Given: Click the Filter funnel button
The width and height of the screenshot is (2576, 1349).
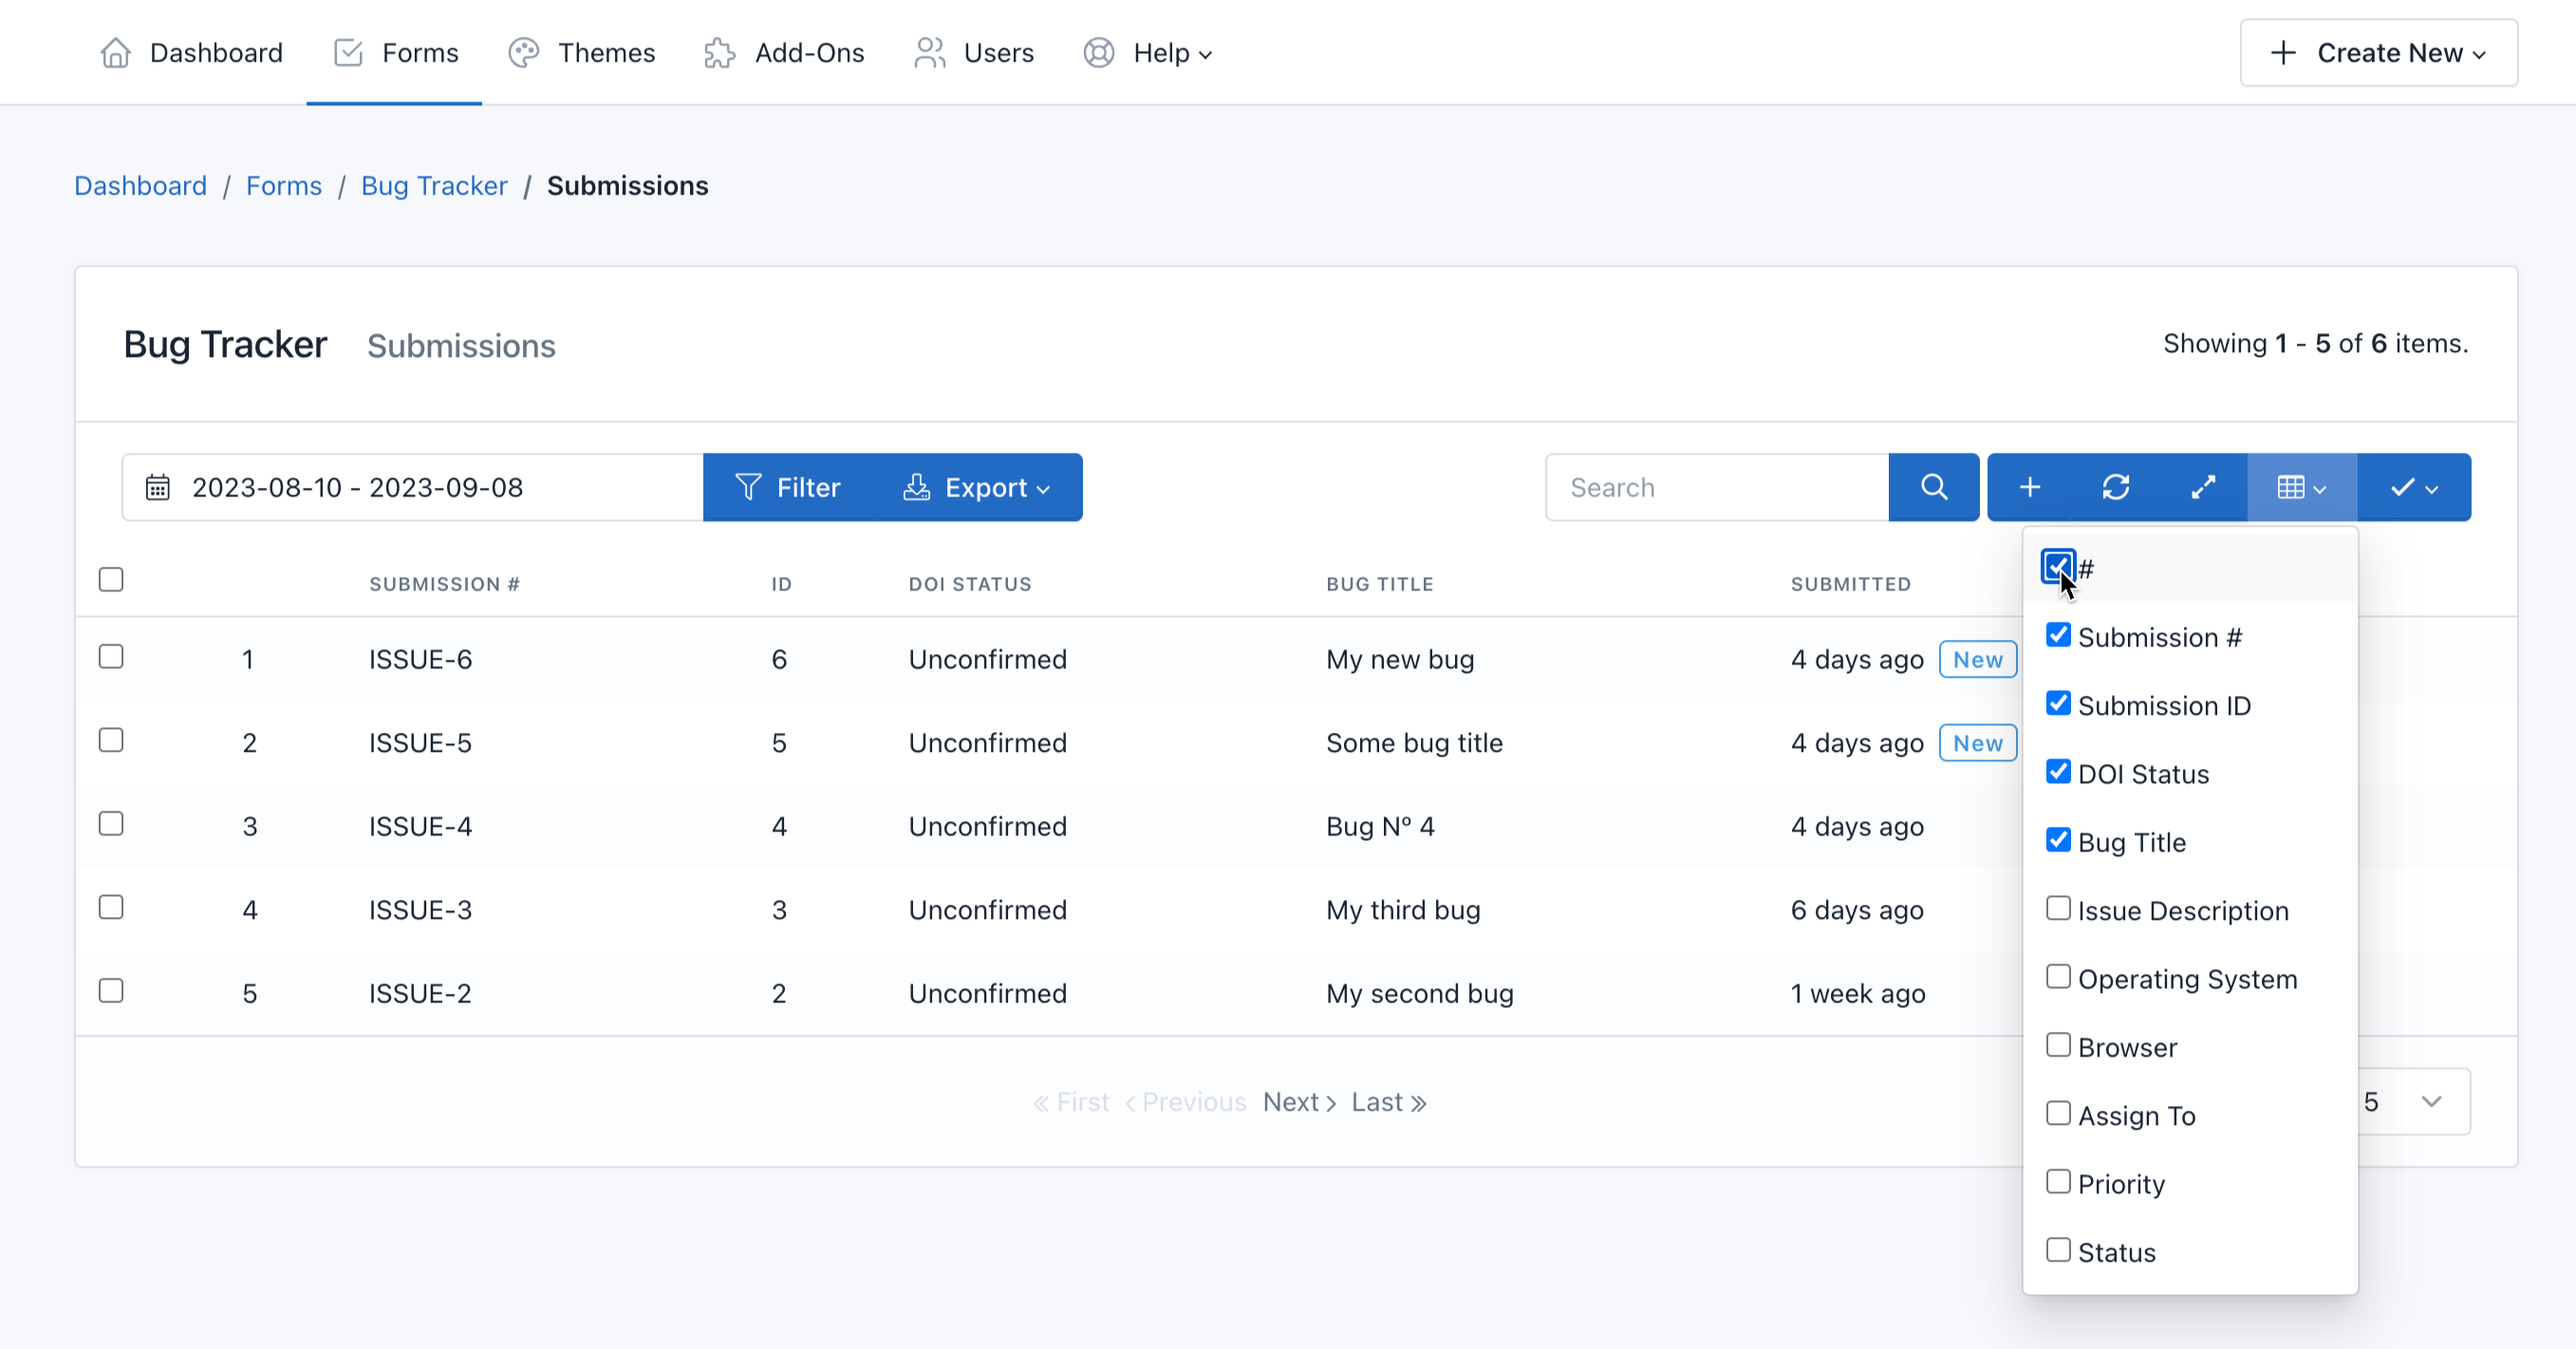Looking at the screenshot, I should tap(788, 487).
